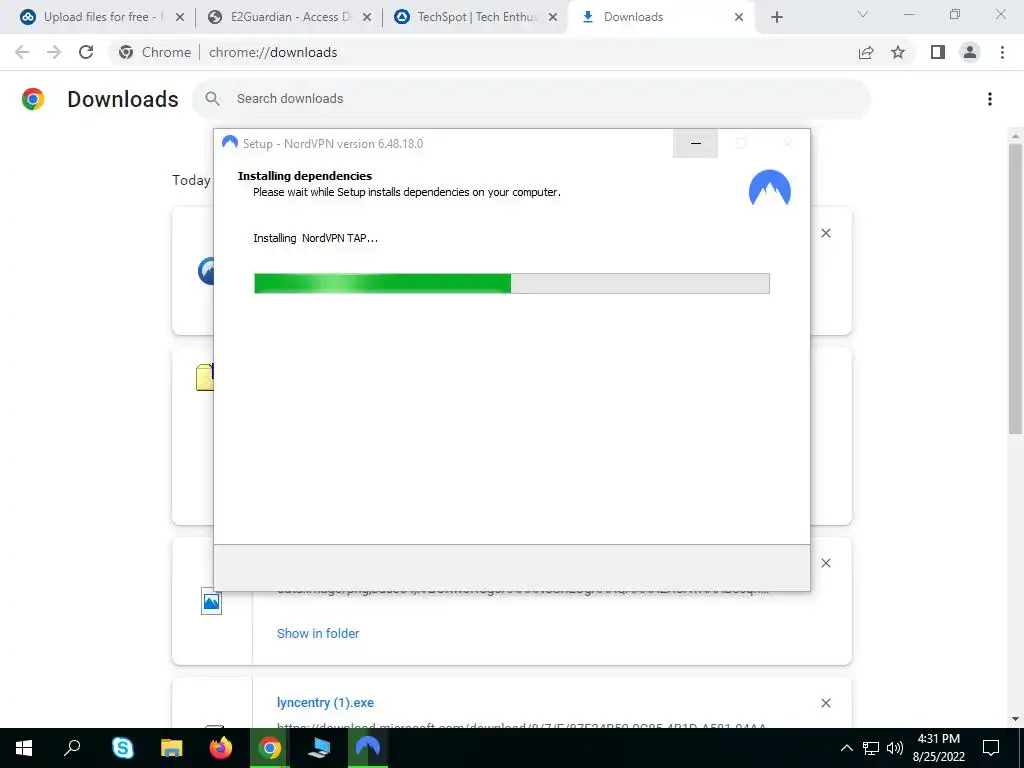The image size is (1024, 768).
Task: Remove lyncentry (1).exe from list
Action: (826, 703)
